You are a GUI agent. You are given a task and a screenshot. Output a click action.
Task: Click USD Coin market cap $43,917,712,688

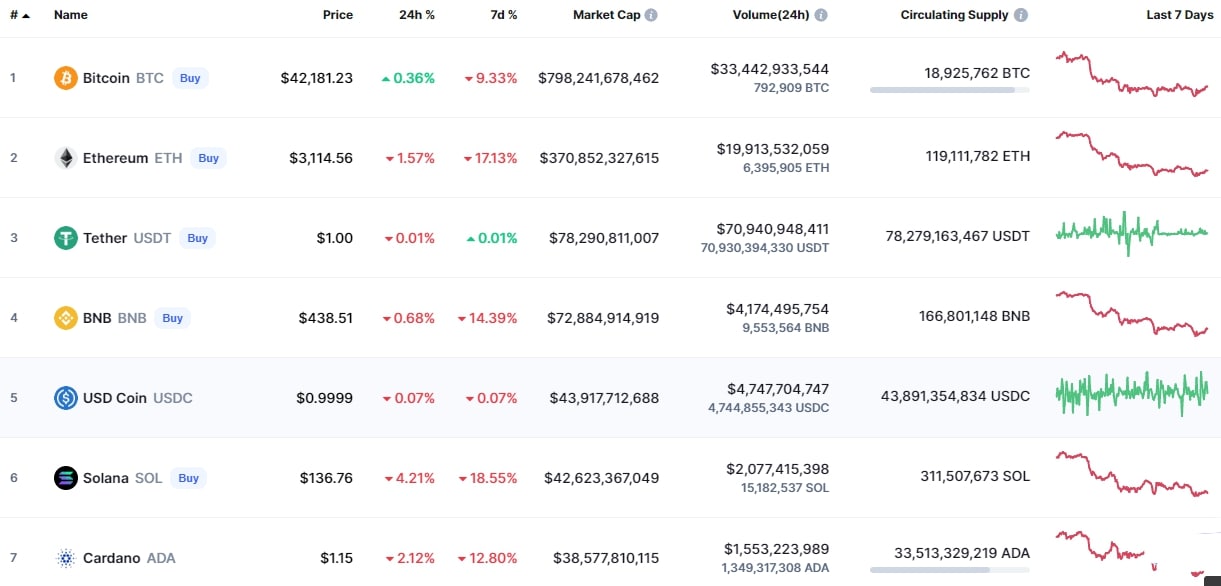pyautogui.click(x=604, y=398)
